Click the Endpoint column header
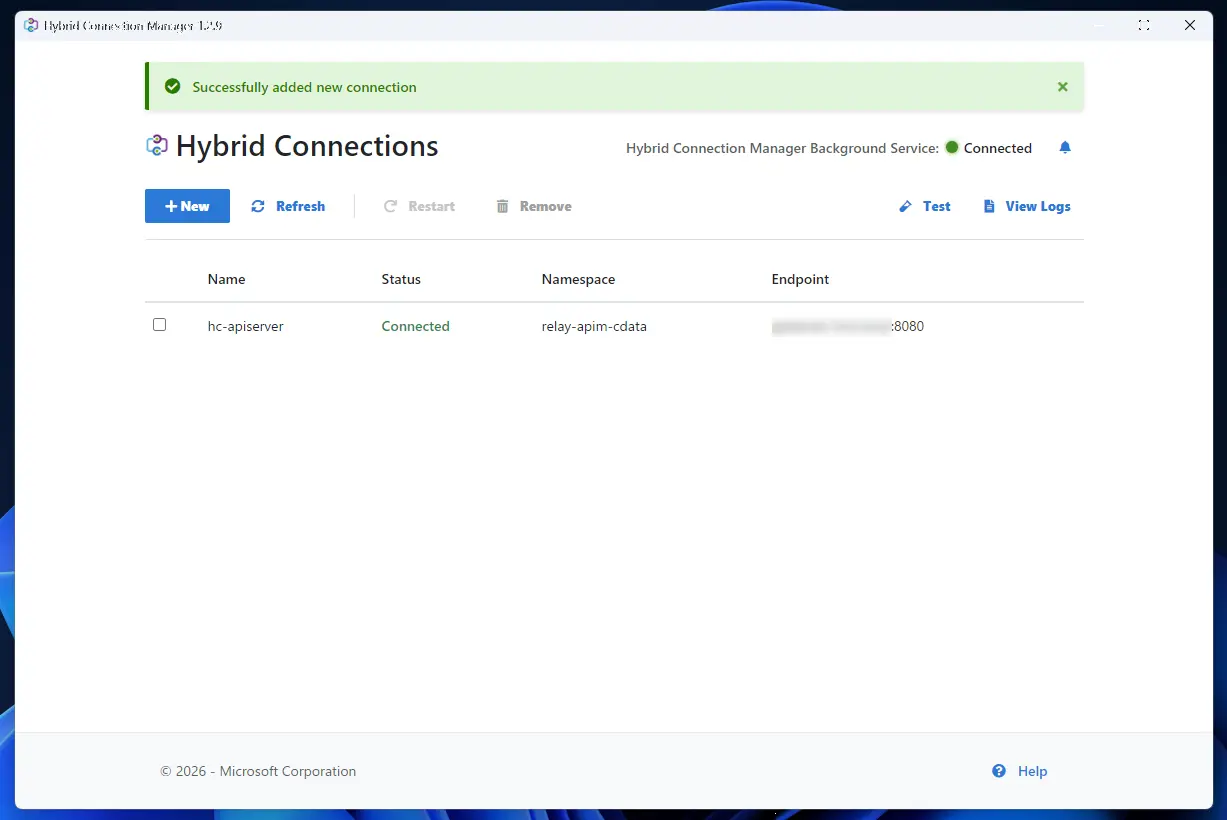 coord(800,279)
